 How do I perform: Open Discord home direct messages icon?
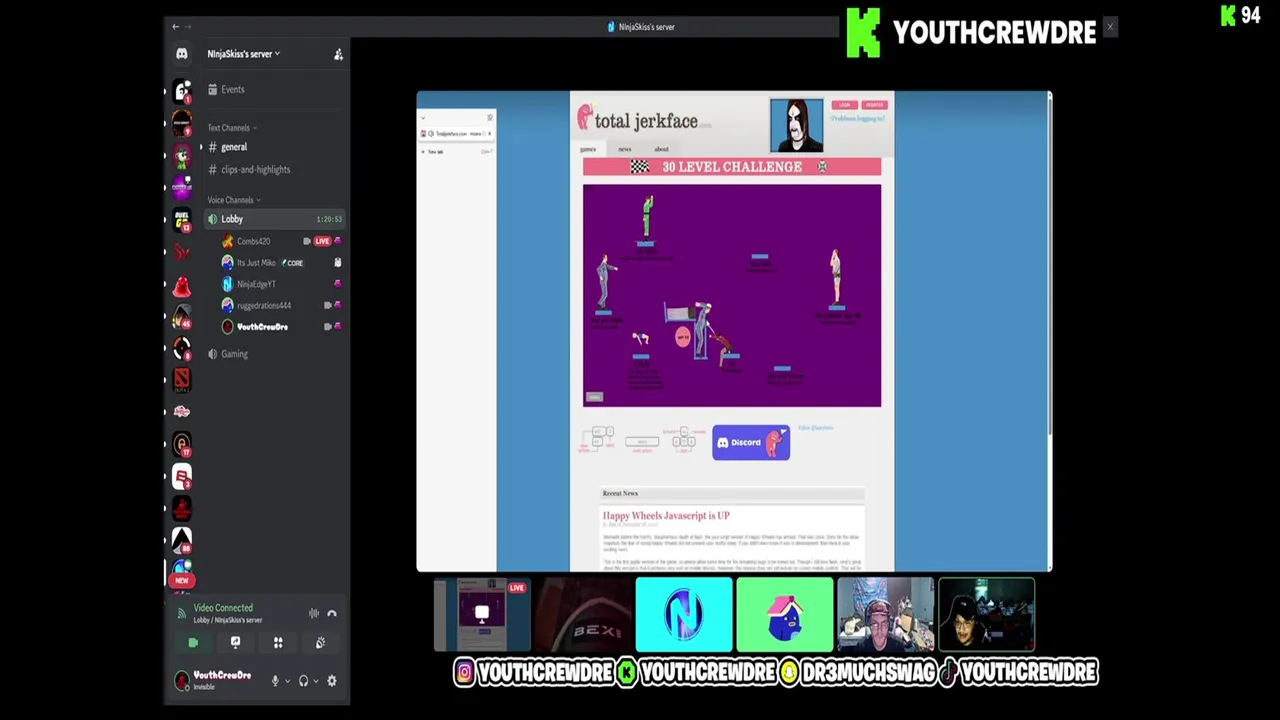tap(181, 54)
